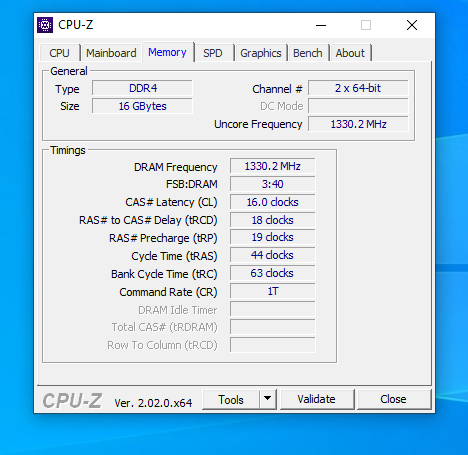The width and height of the screenshot is (468, 455).
Task: Click the CPU-Z app icon in title bar
Action: 45,25
